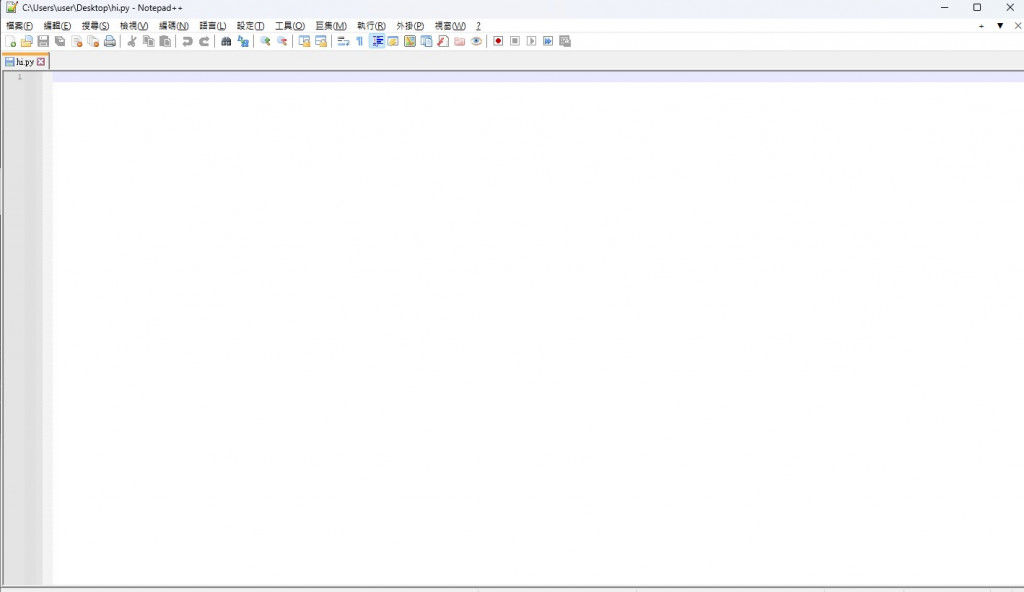Click the Paste clipboard icon
1024x592 pixels.
165,41
